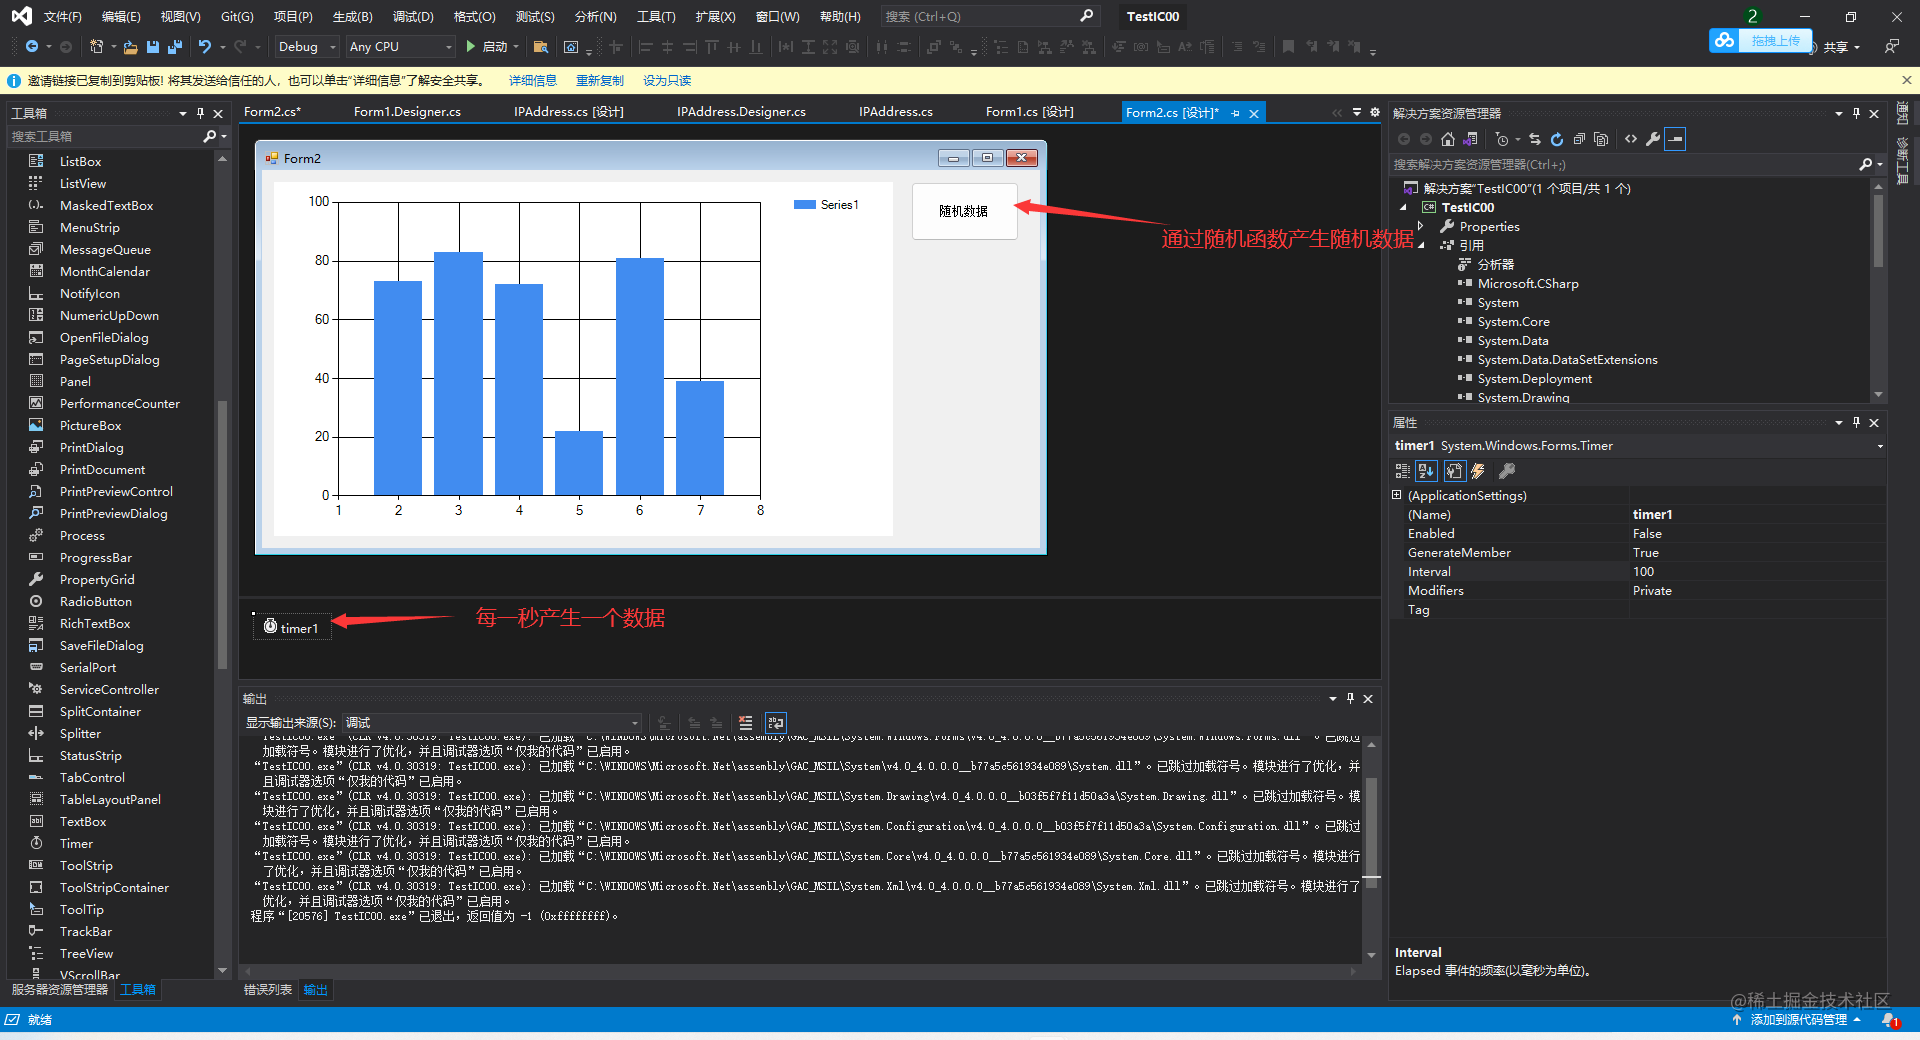Toggle Preview Selected Items in Solution Explorer
This screenshot has width=1920, height=1040.
coord(1676,139)
